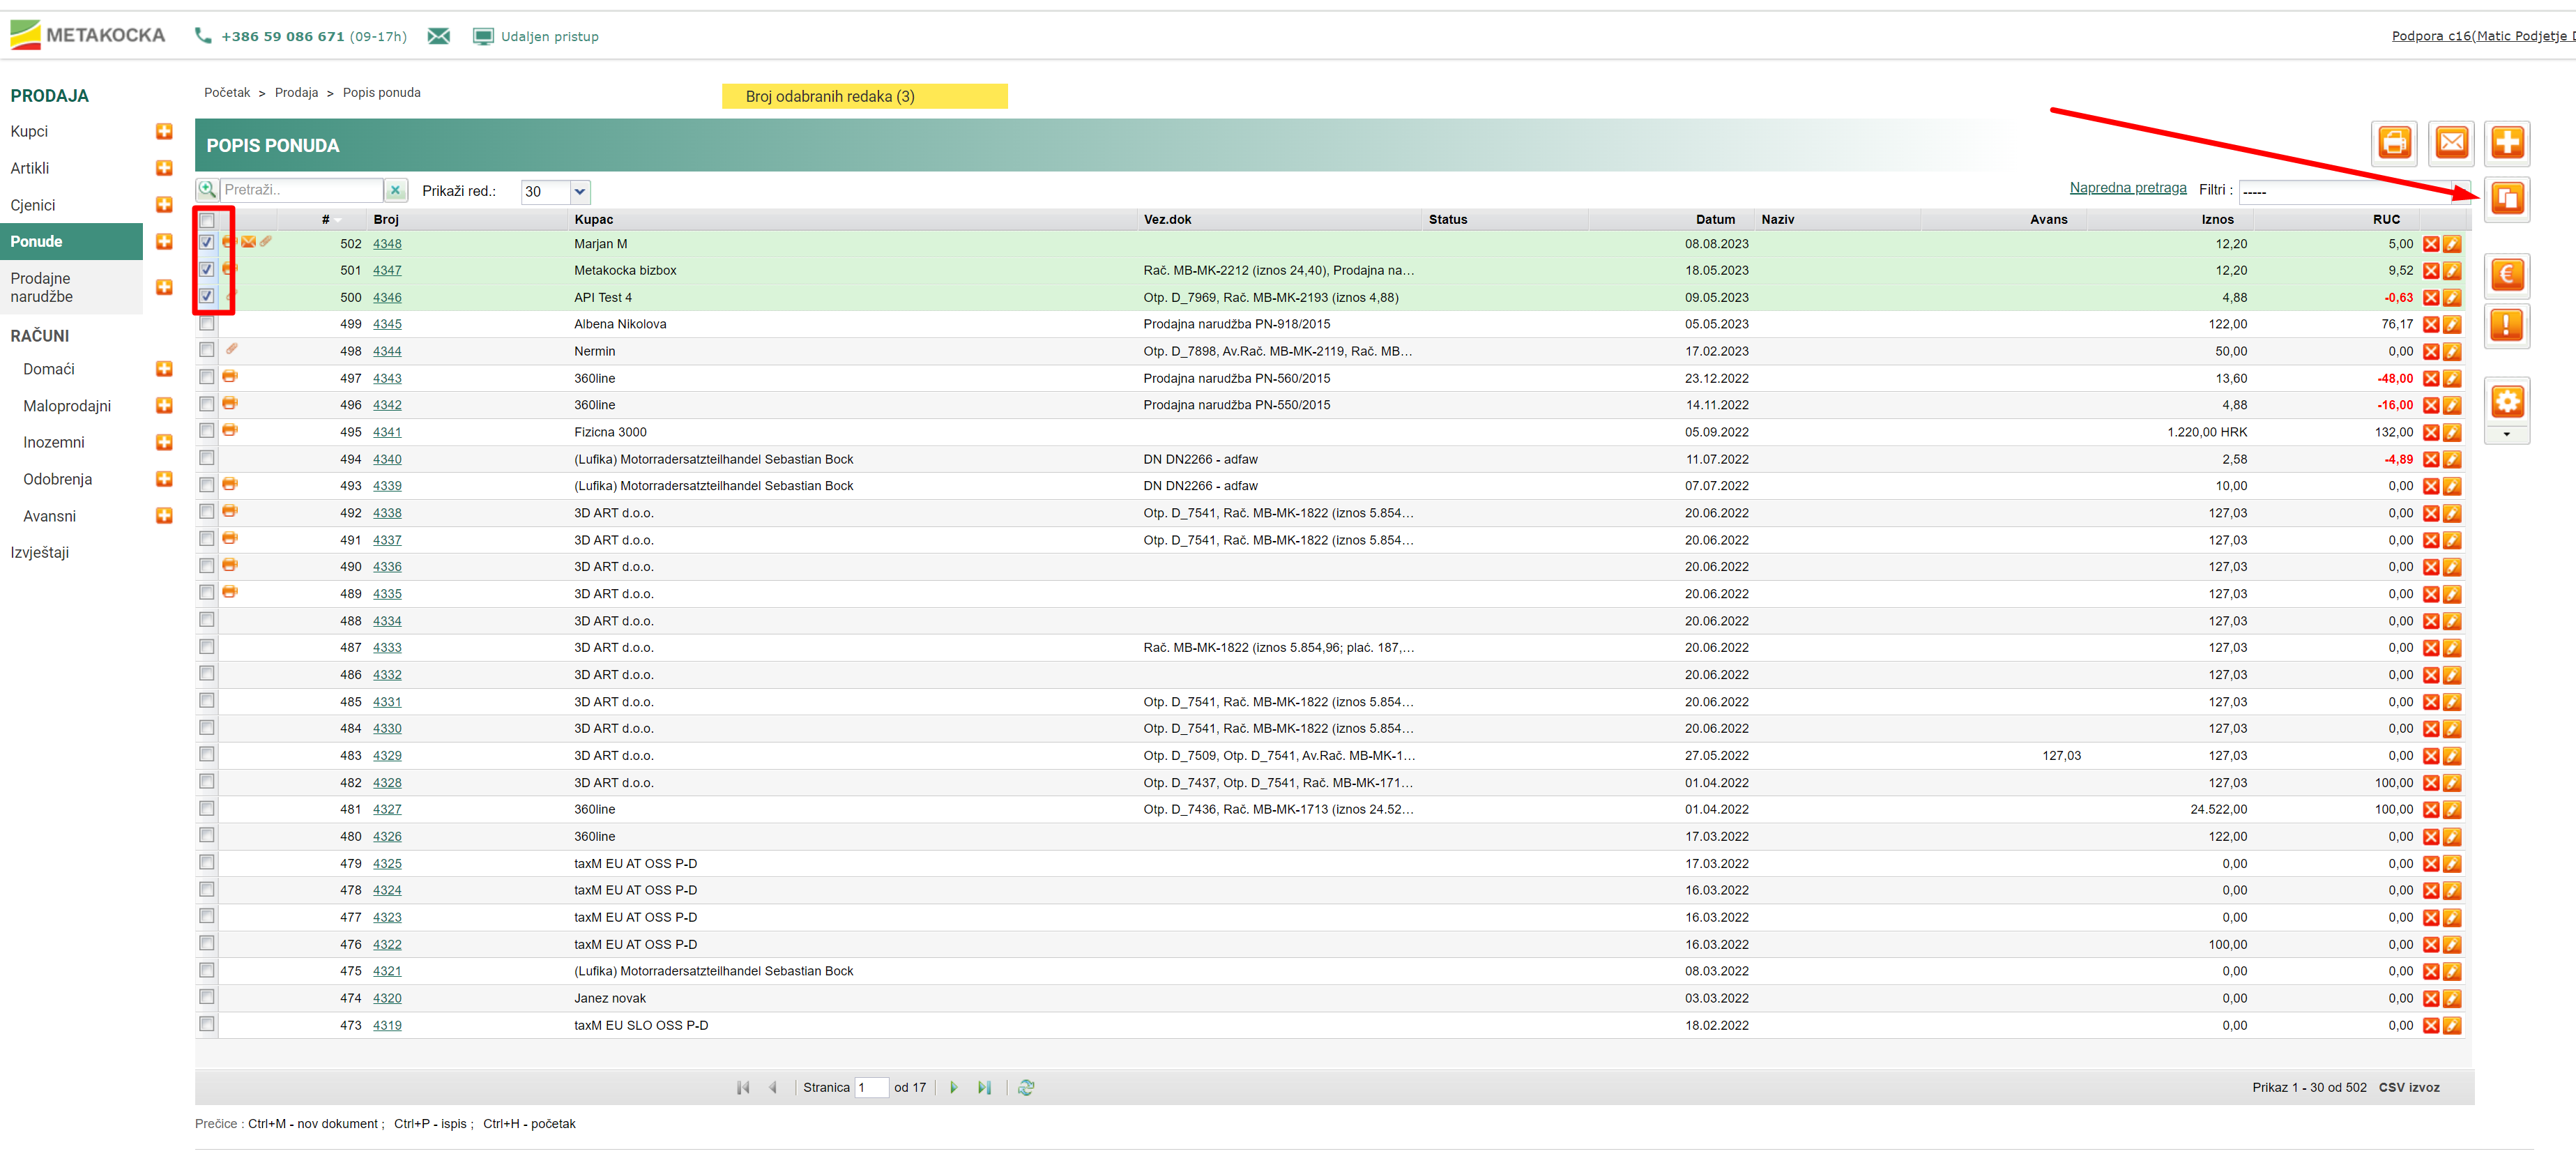Screen dimensions: 2576x1172
Task: Expand arrow below settings gear button
Action: click(x=2506, y=435)
